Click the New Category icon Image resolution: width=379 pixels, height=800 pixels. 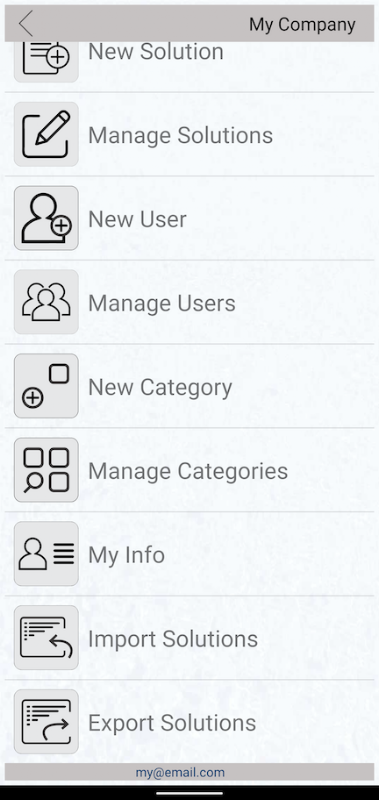click(x=46, y=386)
